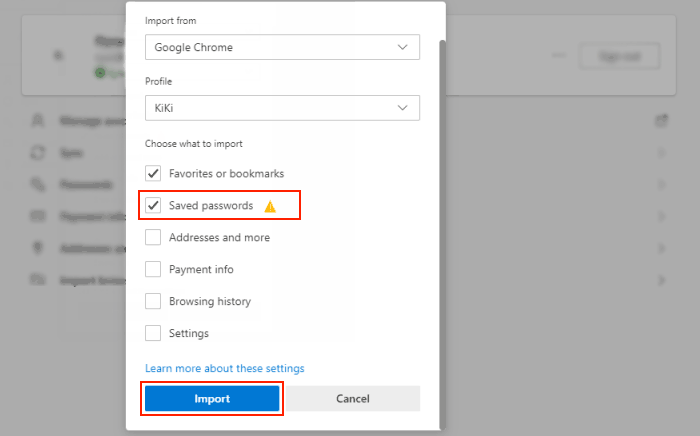Expand the Passwords row chevron on the right

pyautogui.click(x=661, y=184)
